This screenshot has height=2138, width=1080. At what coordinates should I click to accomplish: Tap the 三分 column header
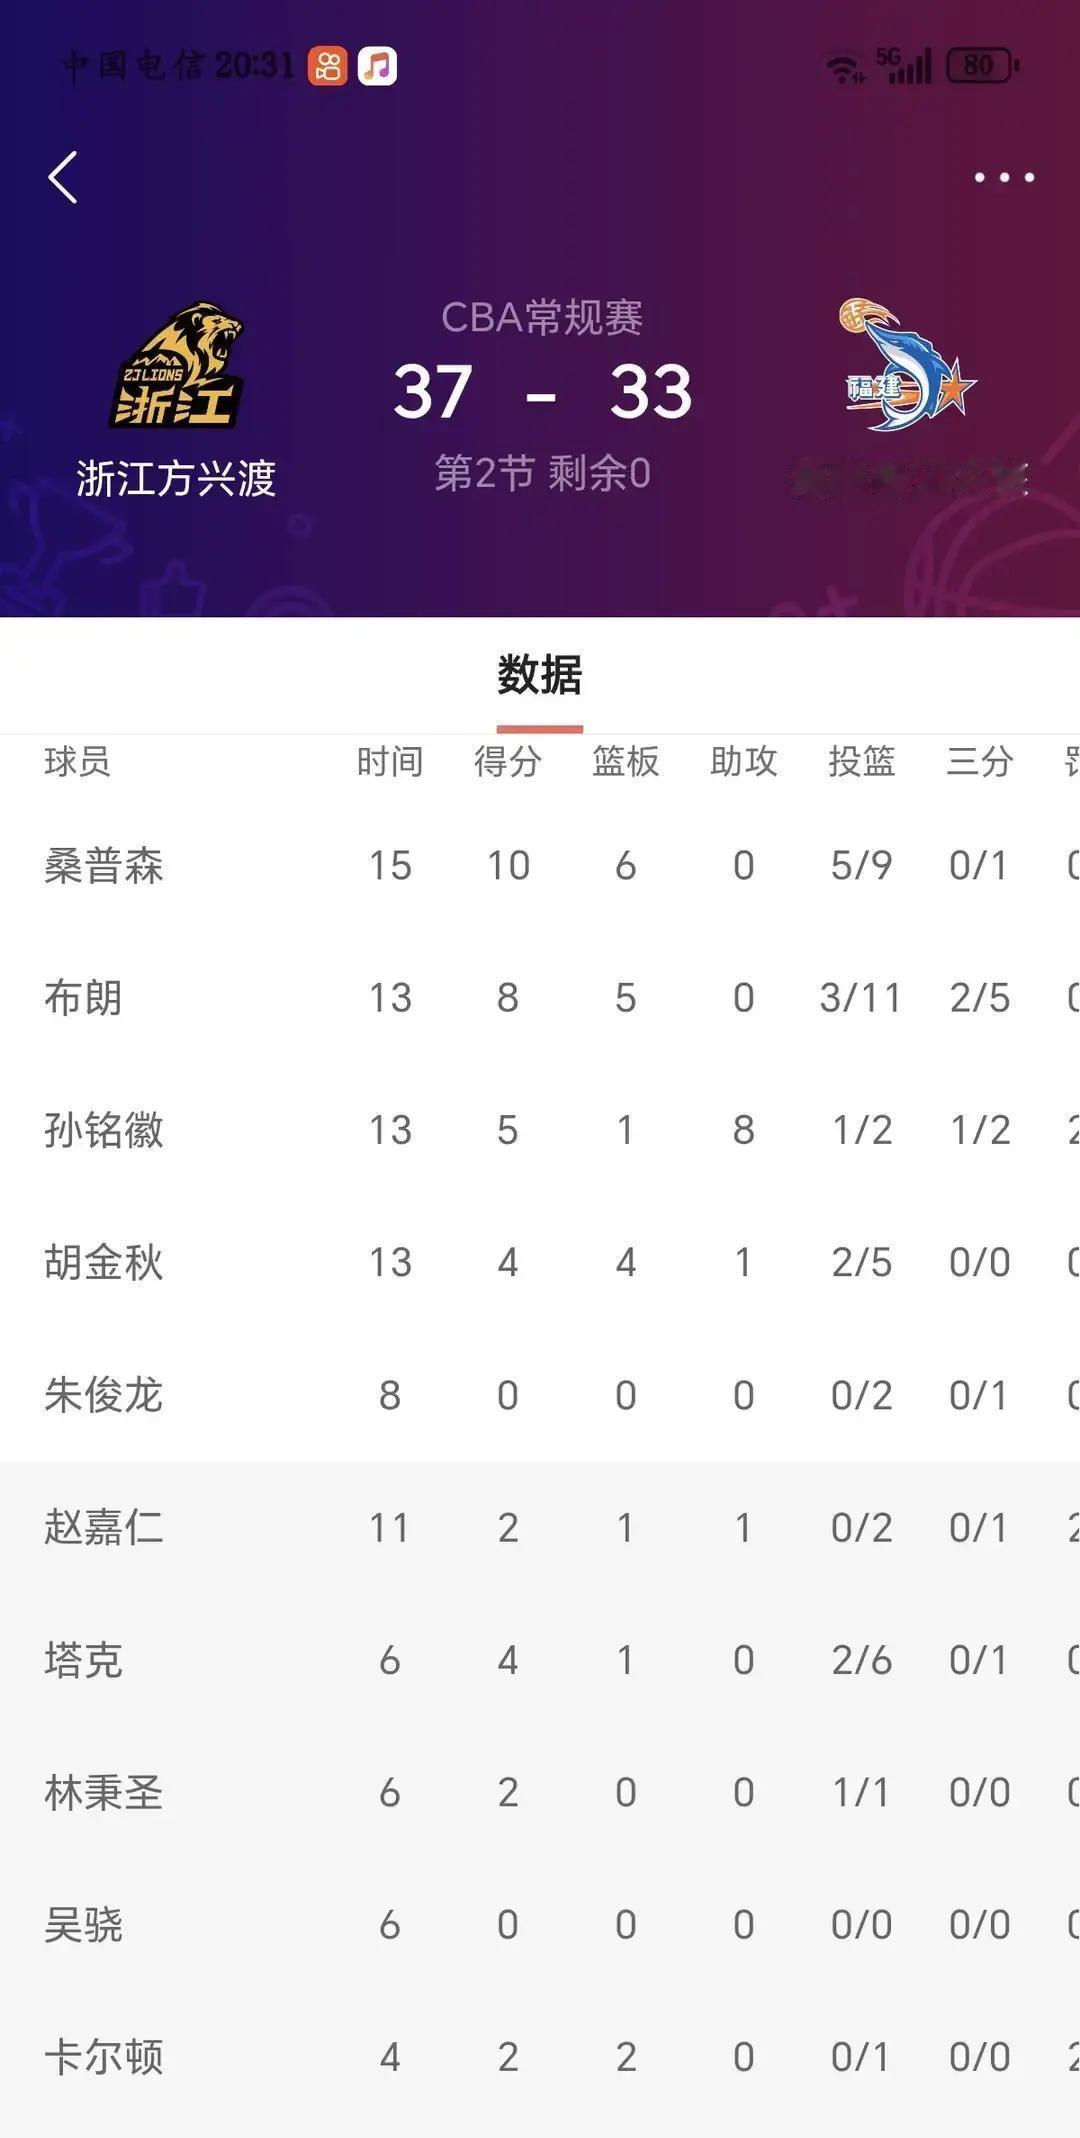[979, 762]
